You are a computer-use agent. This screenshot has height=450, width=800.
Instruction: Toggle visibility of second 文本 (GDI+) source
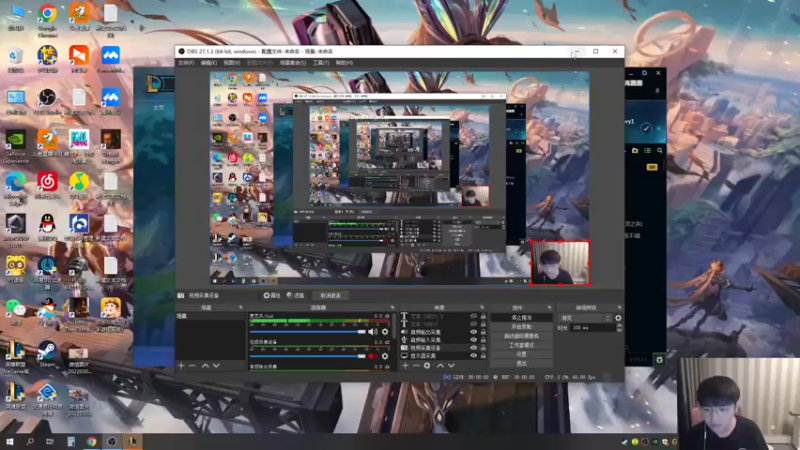[473, 324]
